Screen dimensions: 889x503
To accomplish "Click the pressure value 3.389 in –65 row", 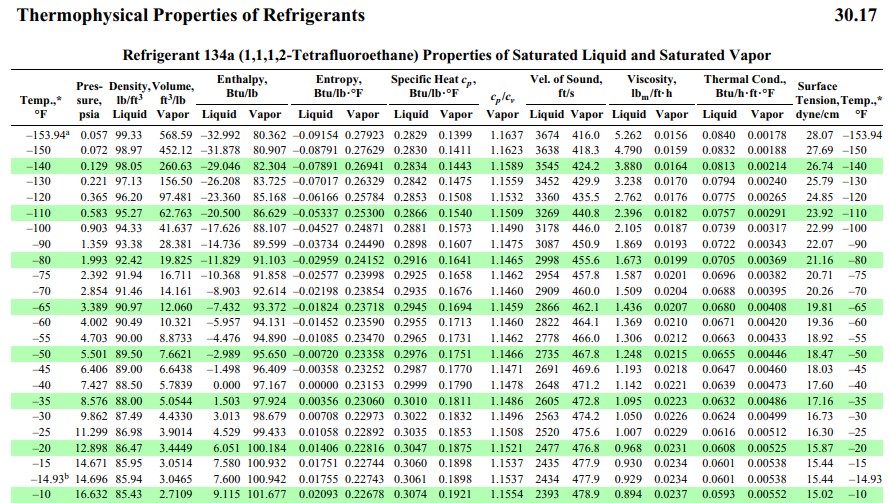I will 93,307.
